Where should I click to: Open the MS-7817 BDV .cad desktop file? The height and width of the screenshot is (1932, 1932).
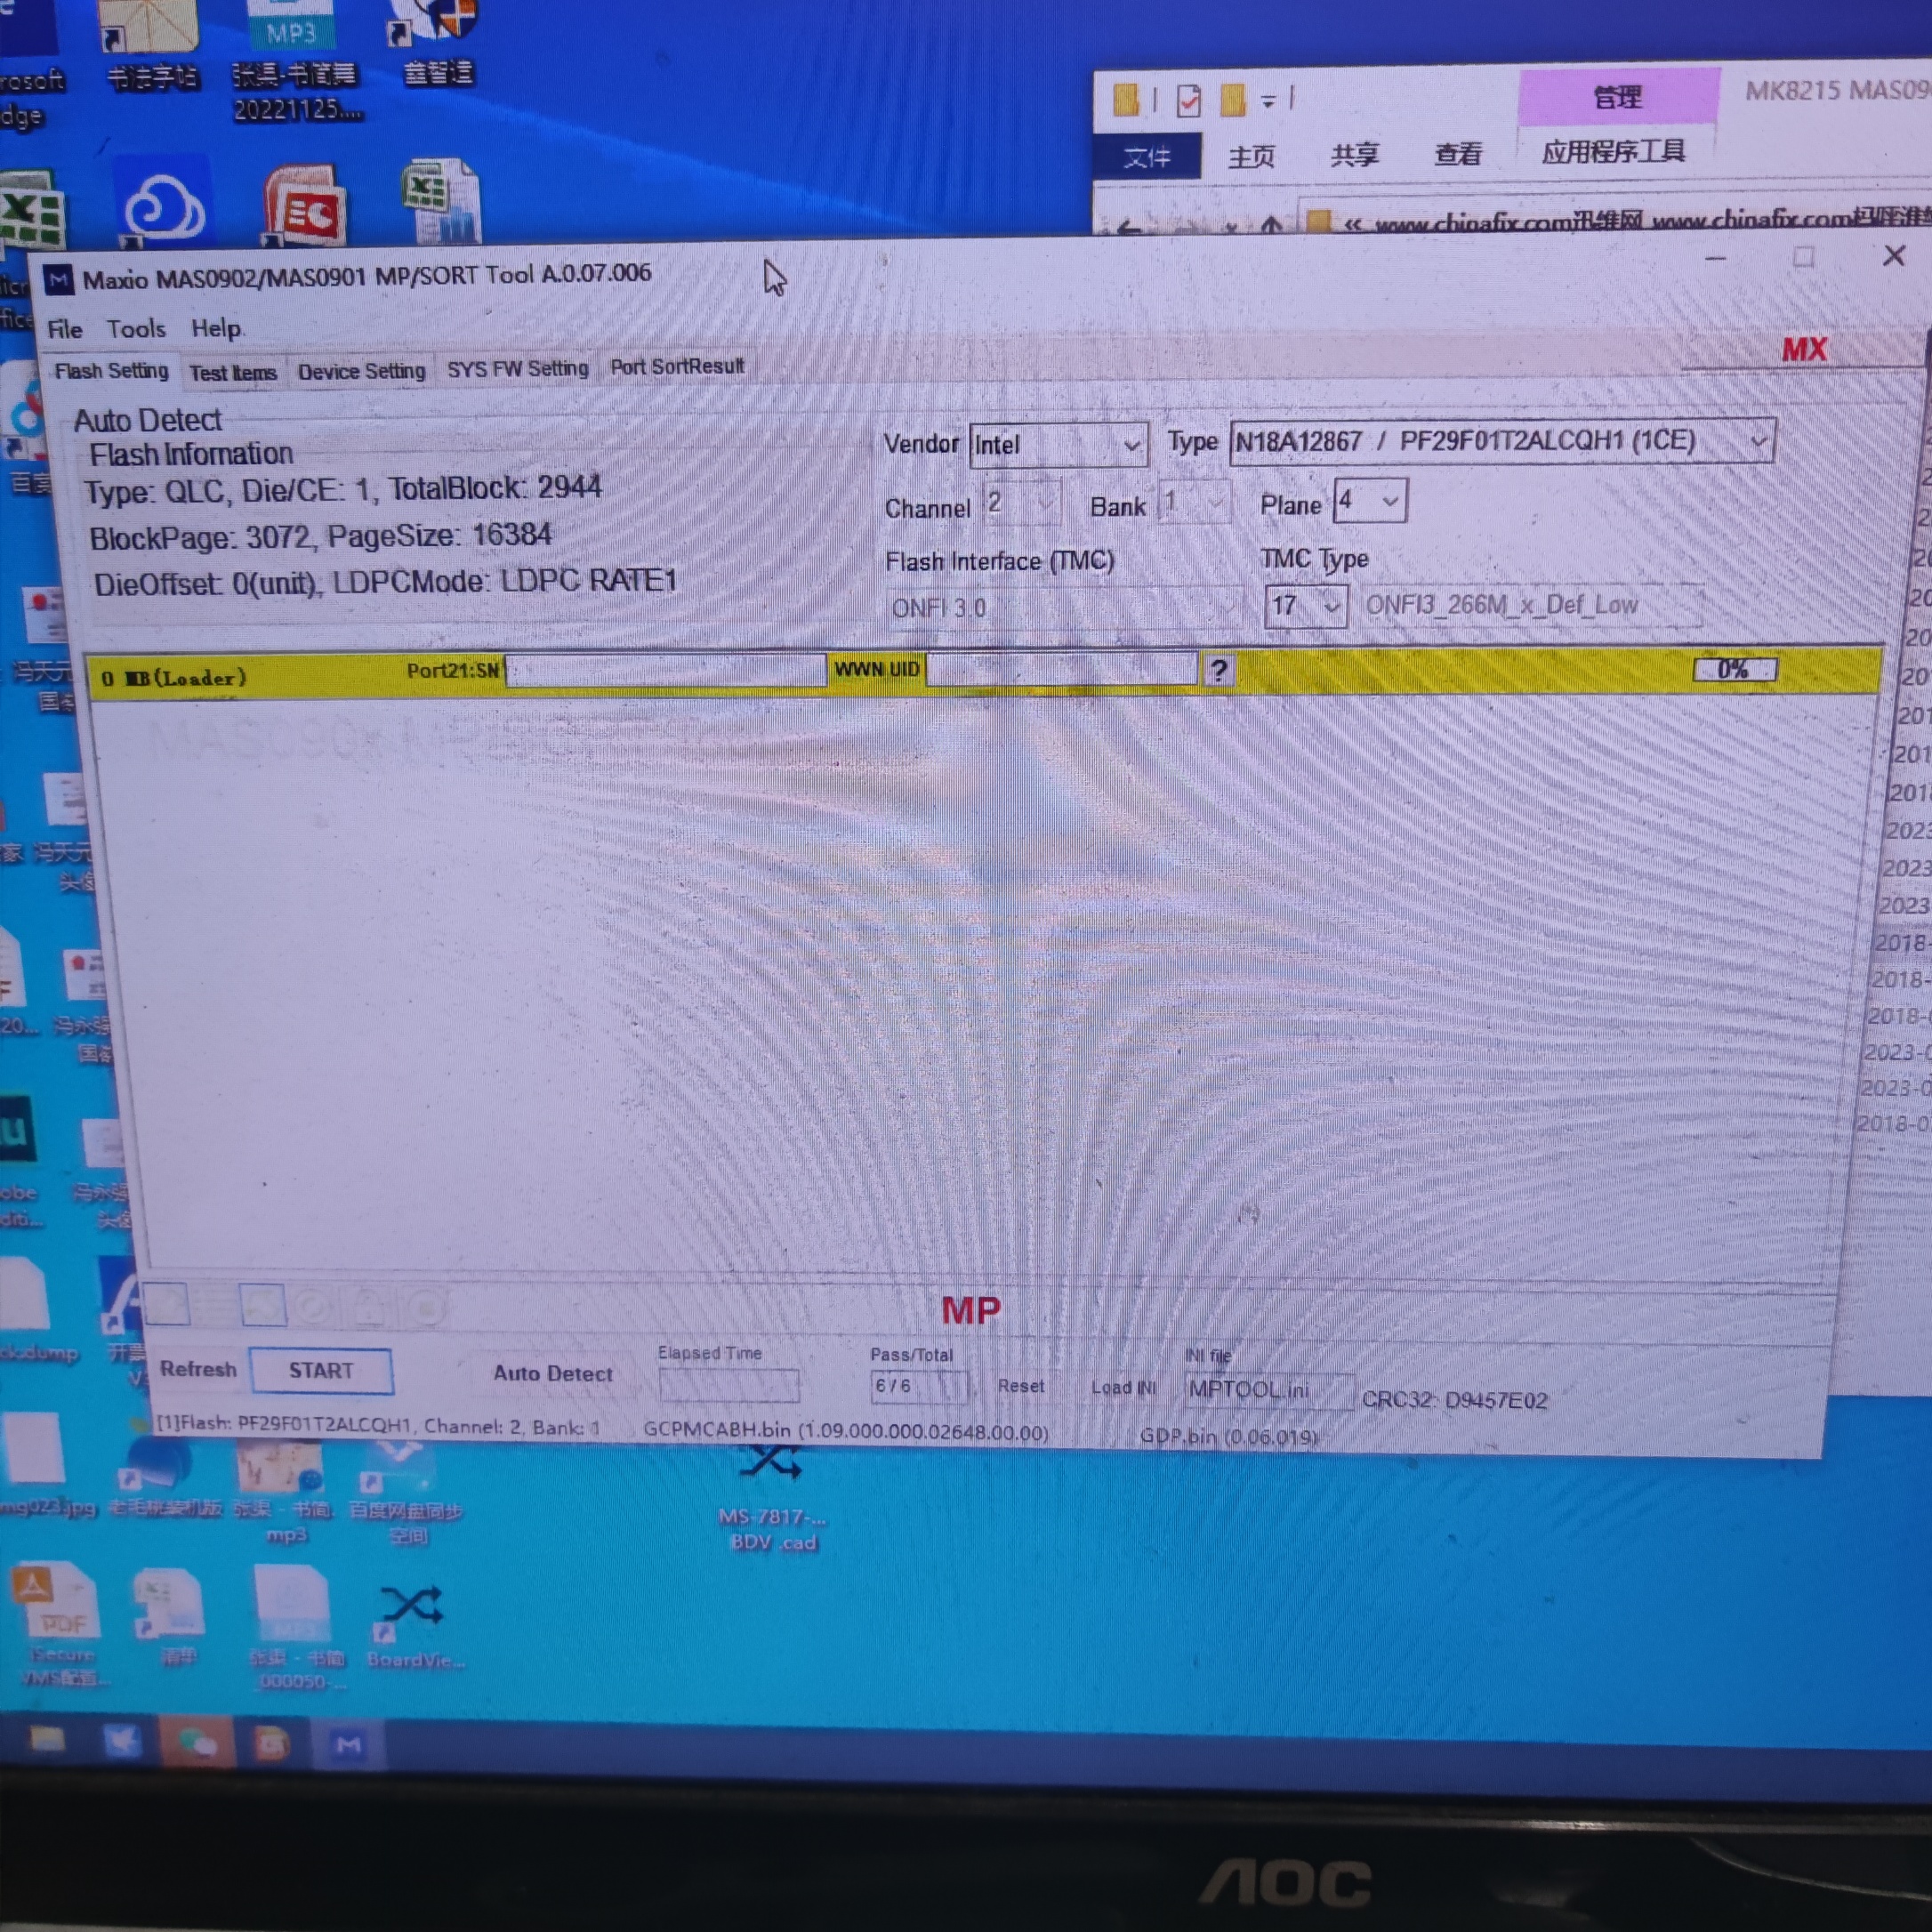tap(772, 1498)
